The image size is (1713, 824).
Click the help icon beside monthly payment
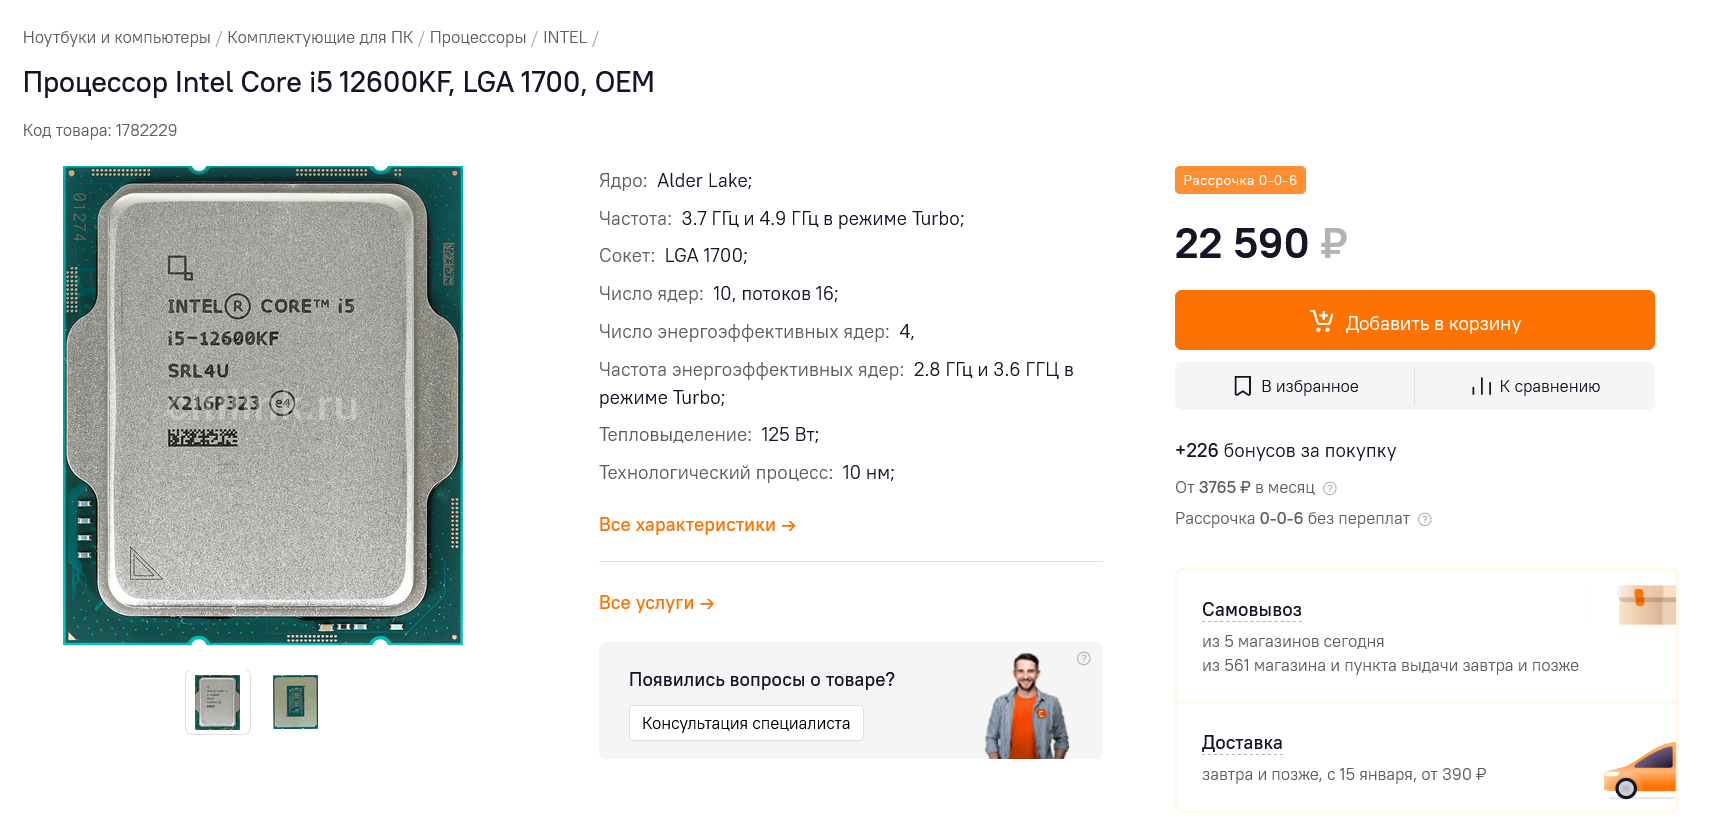[1330, 488]
